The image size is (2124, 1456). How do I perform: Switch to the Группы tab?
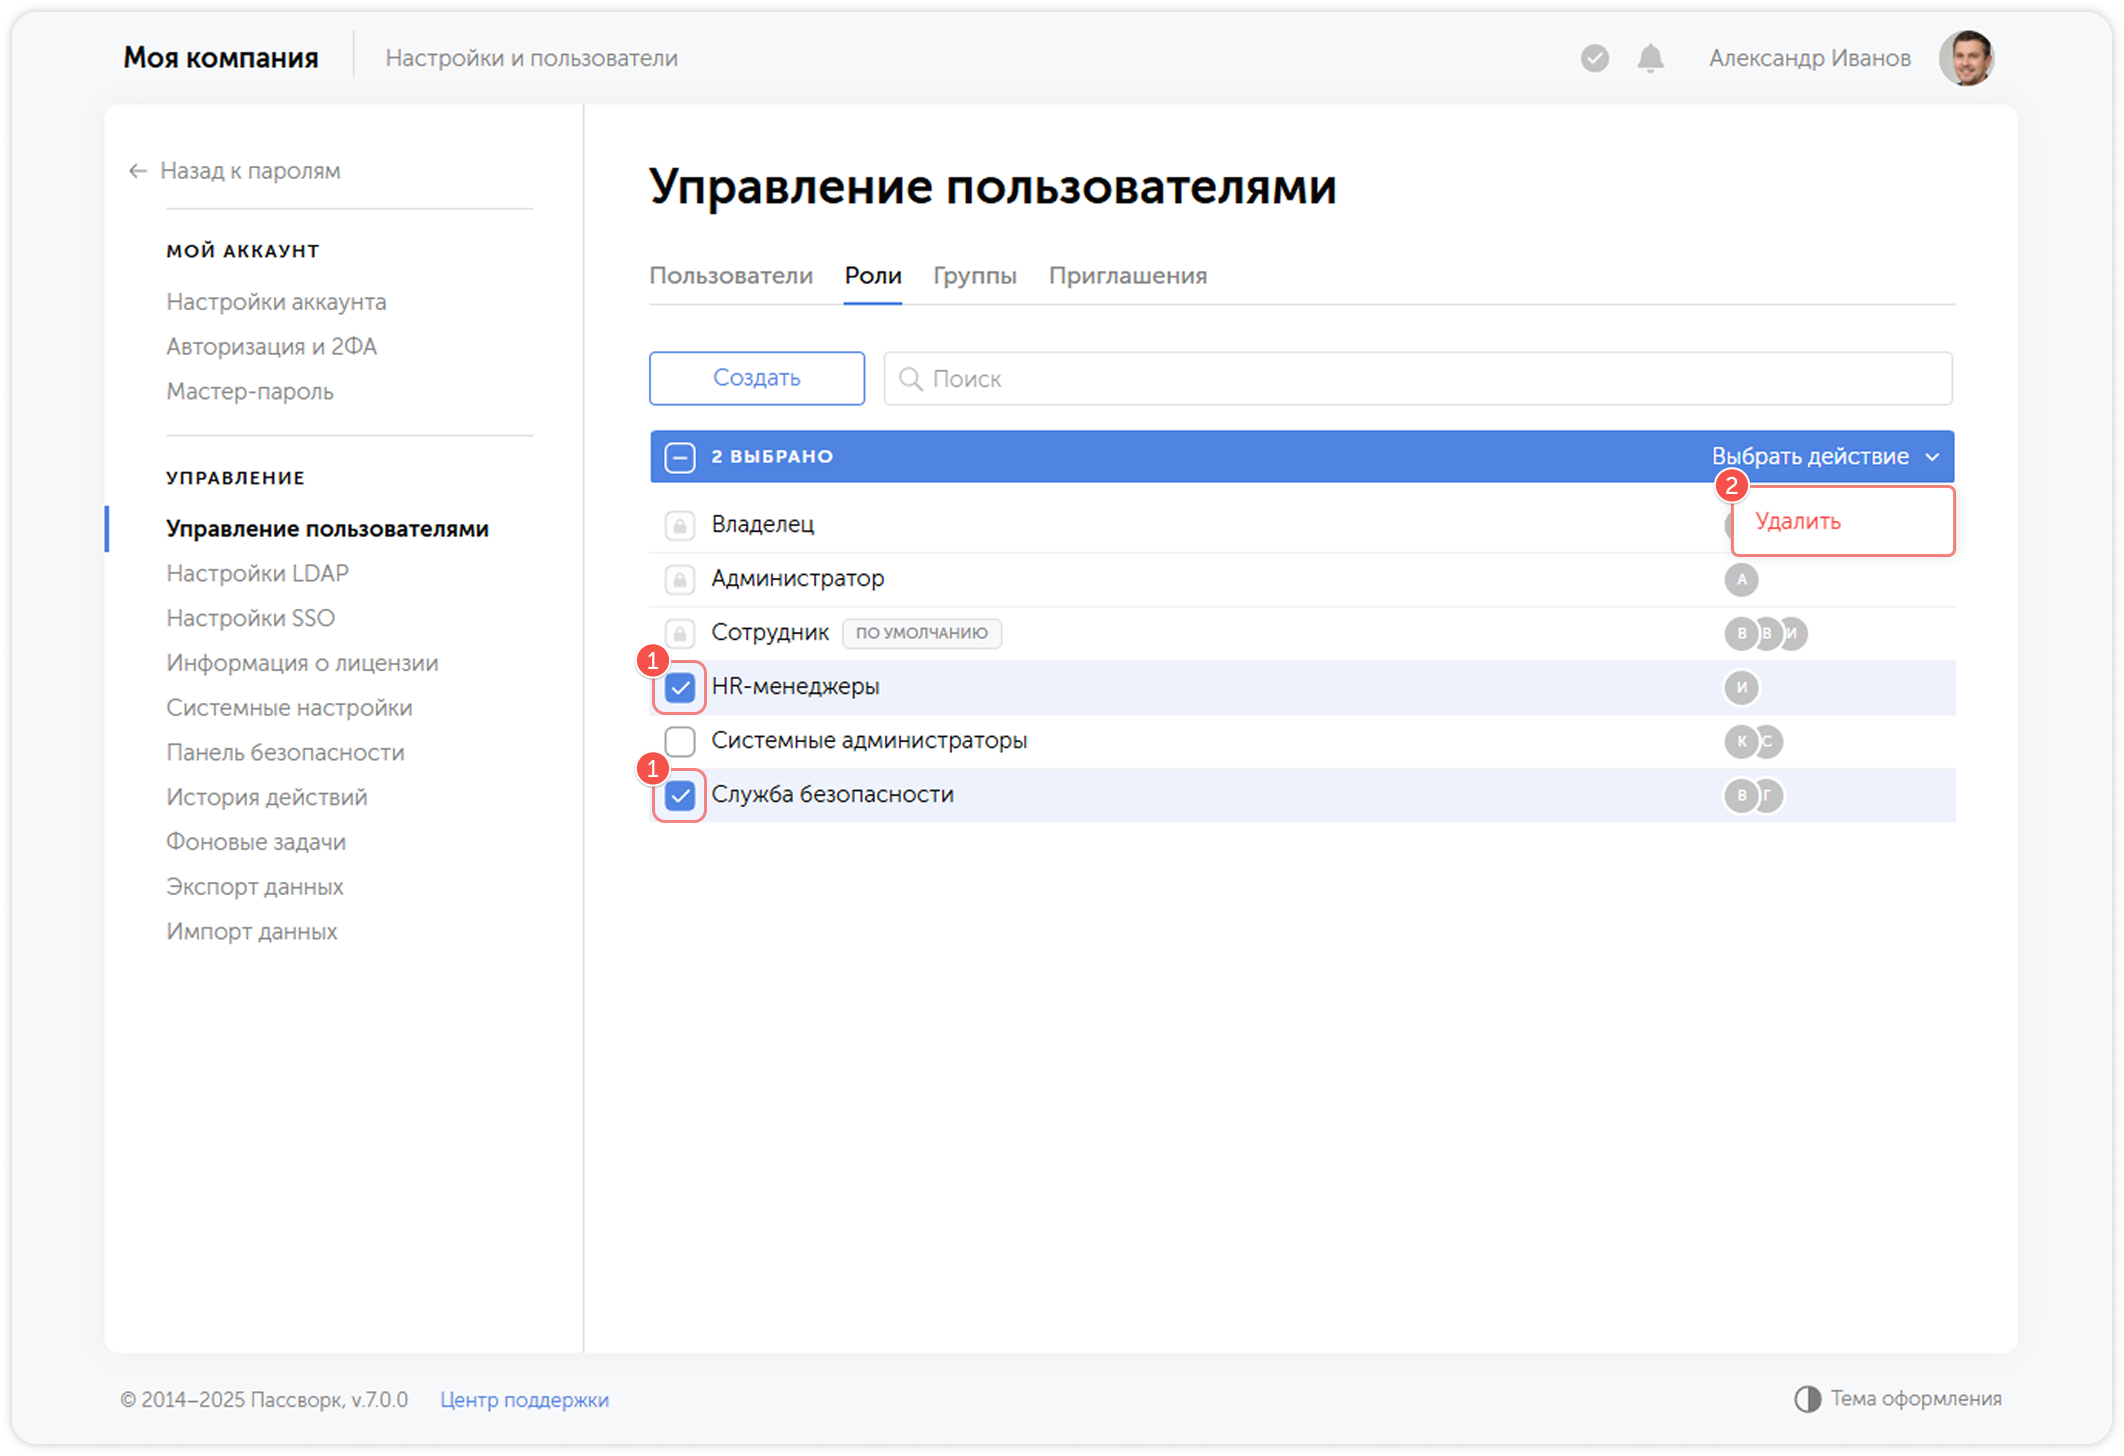click(975, 276)
